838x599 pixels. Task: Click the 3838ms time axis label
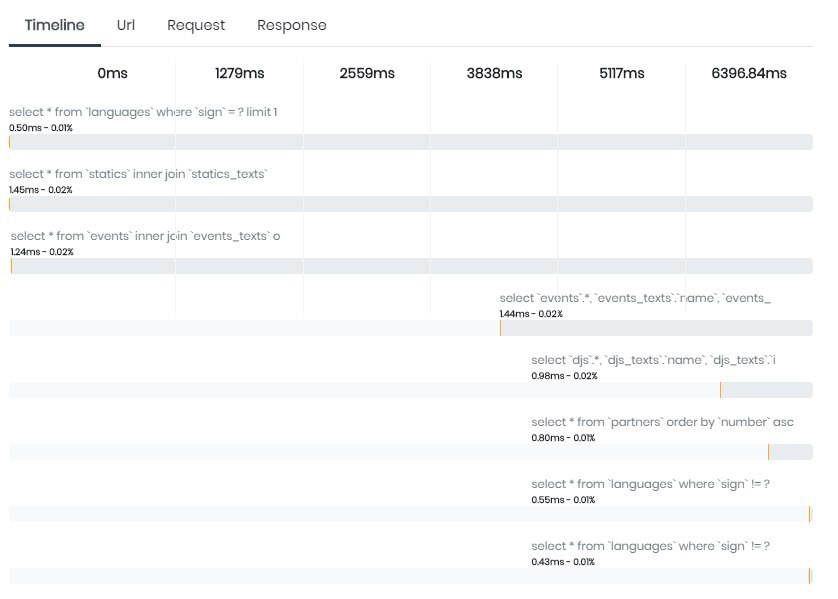tap(494, 73)
